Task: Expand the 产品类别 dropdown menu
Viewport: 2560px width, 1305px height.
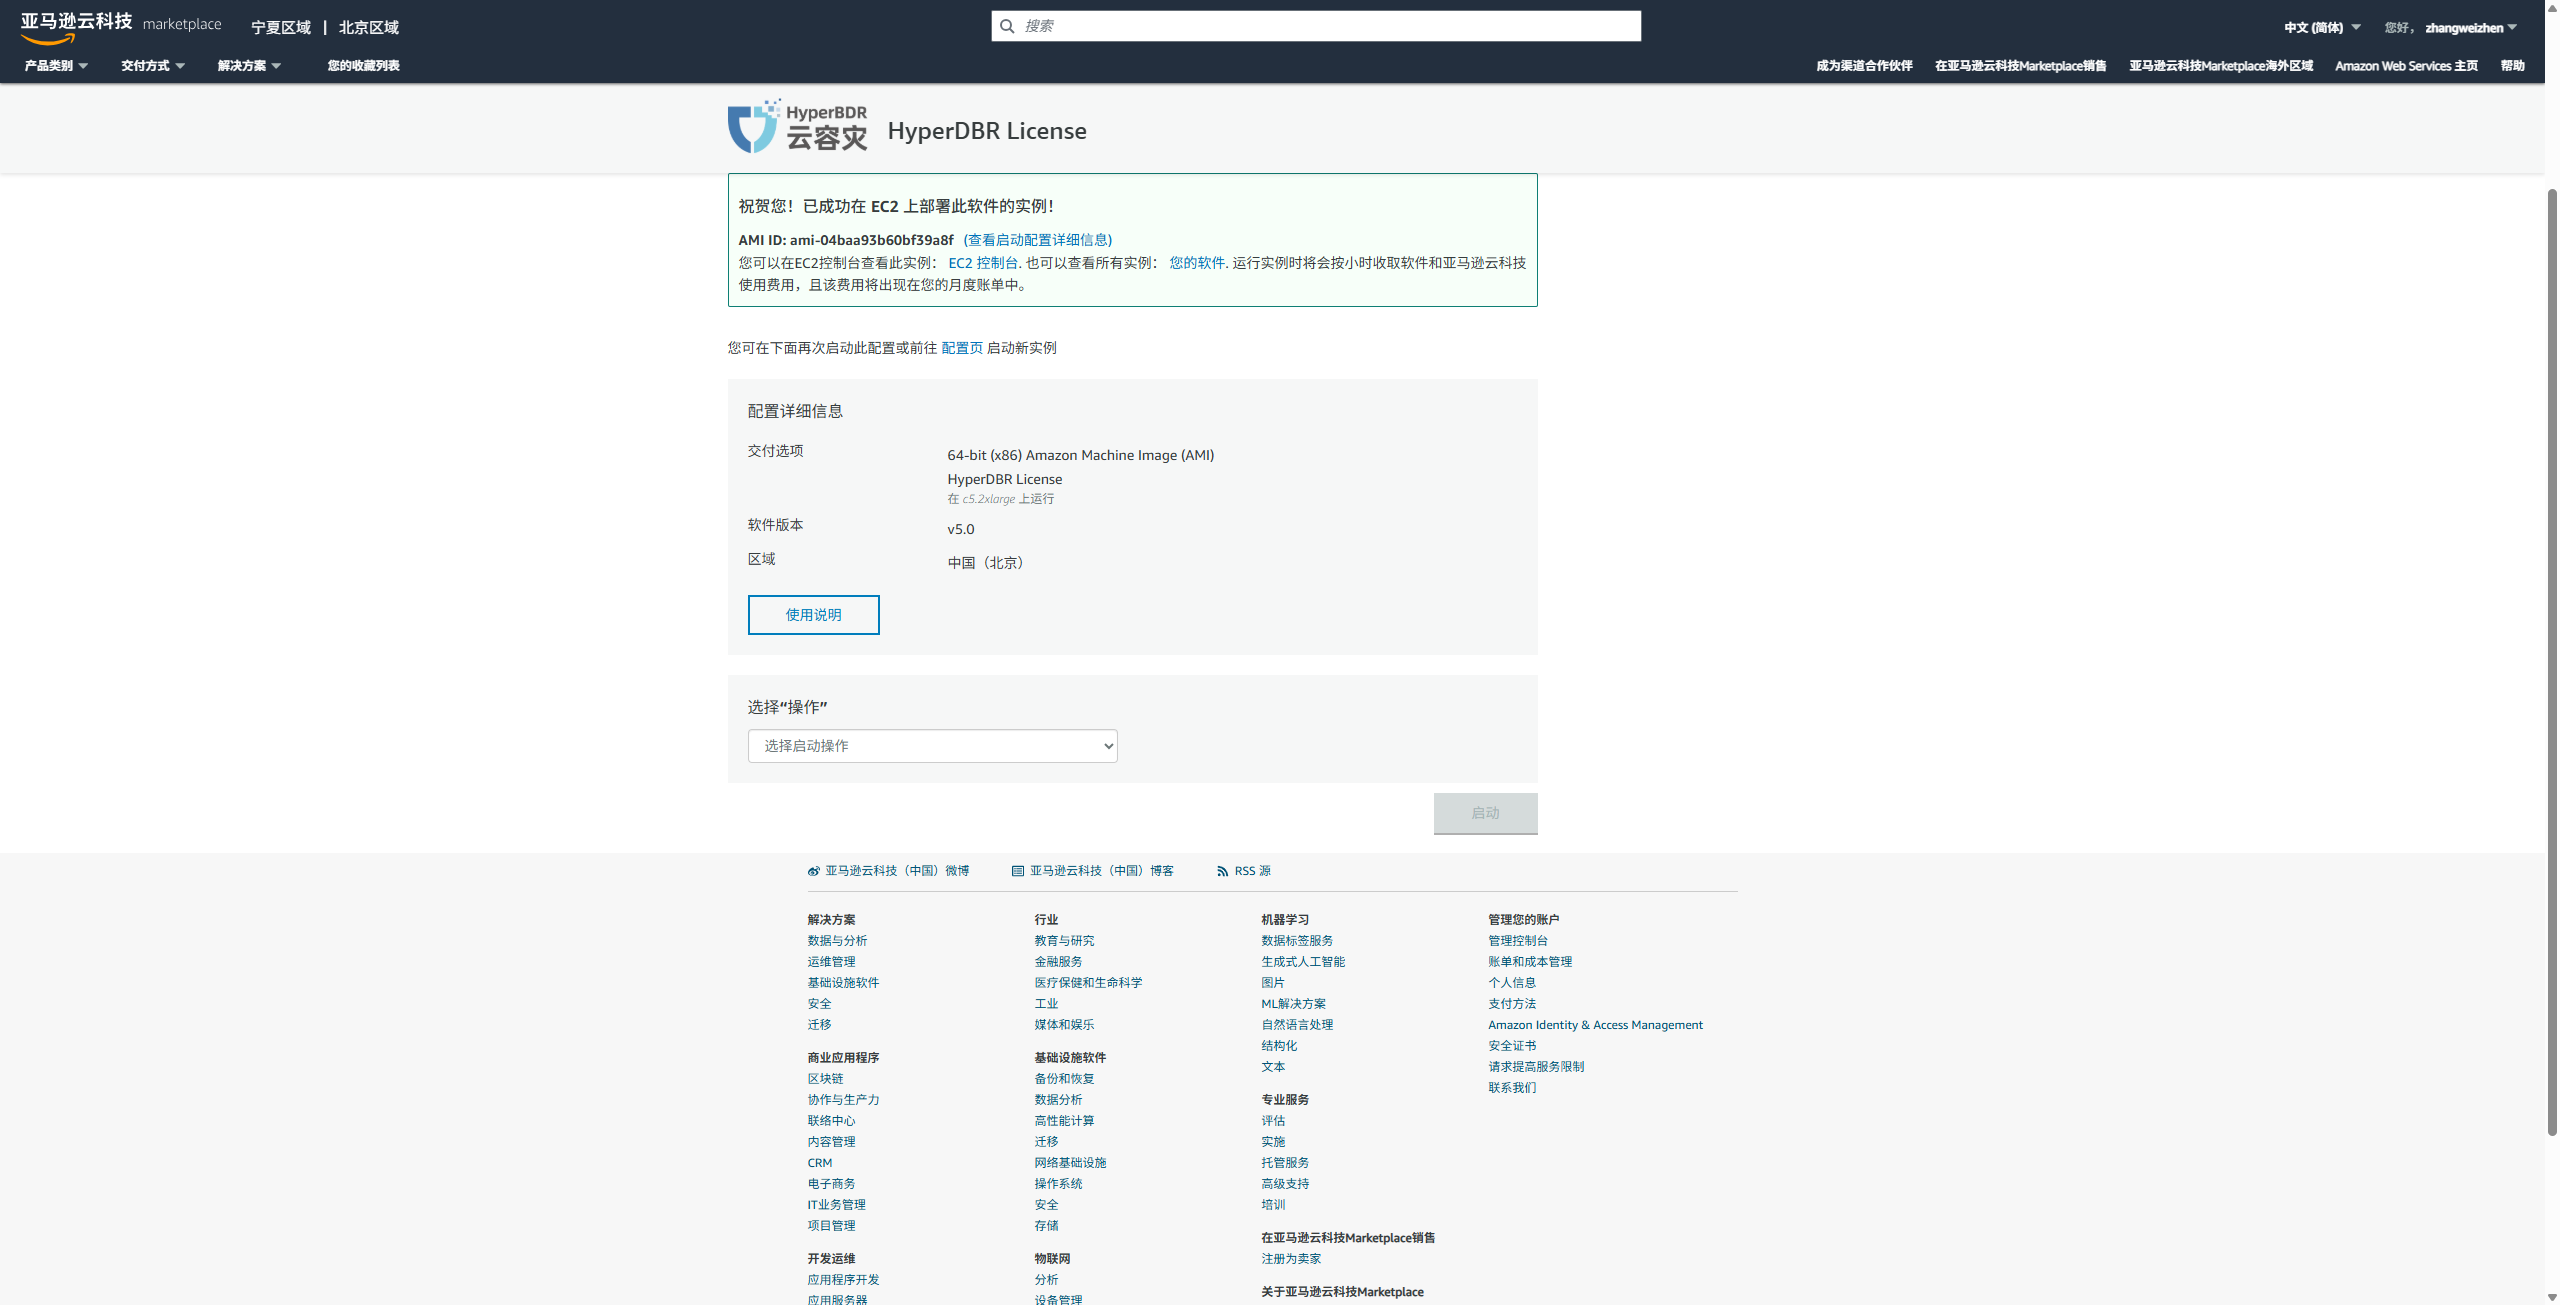Action: point(56,66)
